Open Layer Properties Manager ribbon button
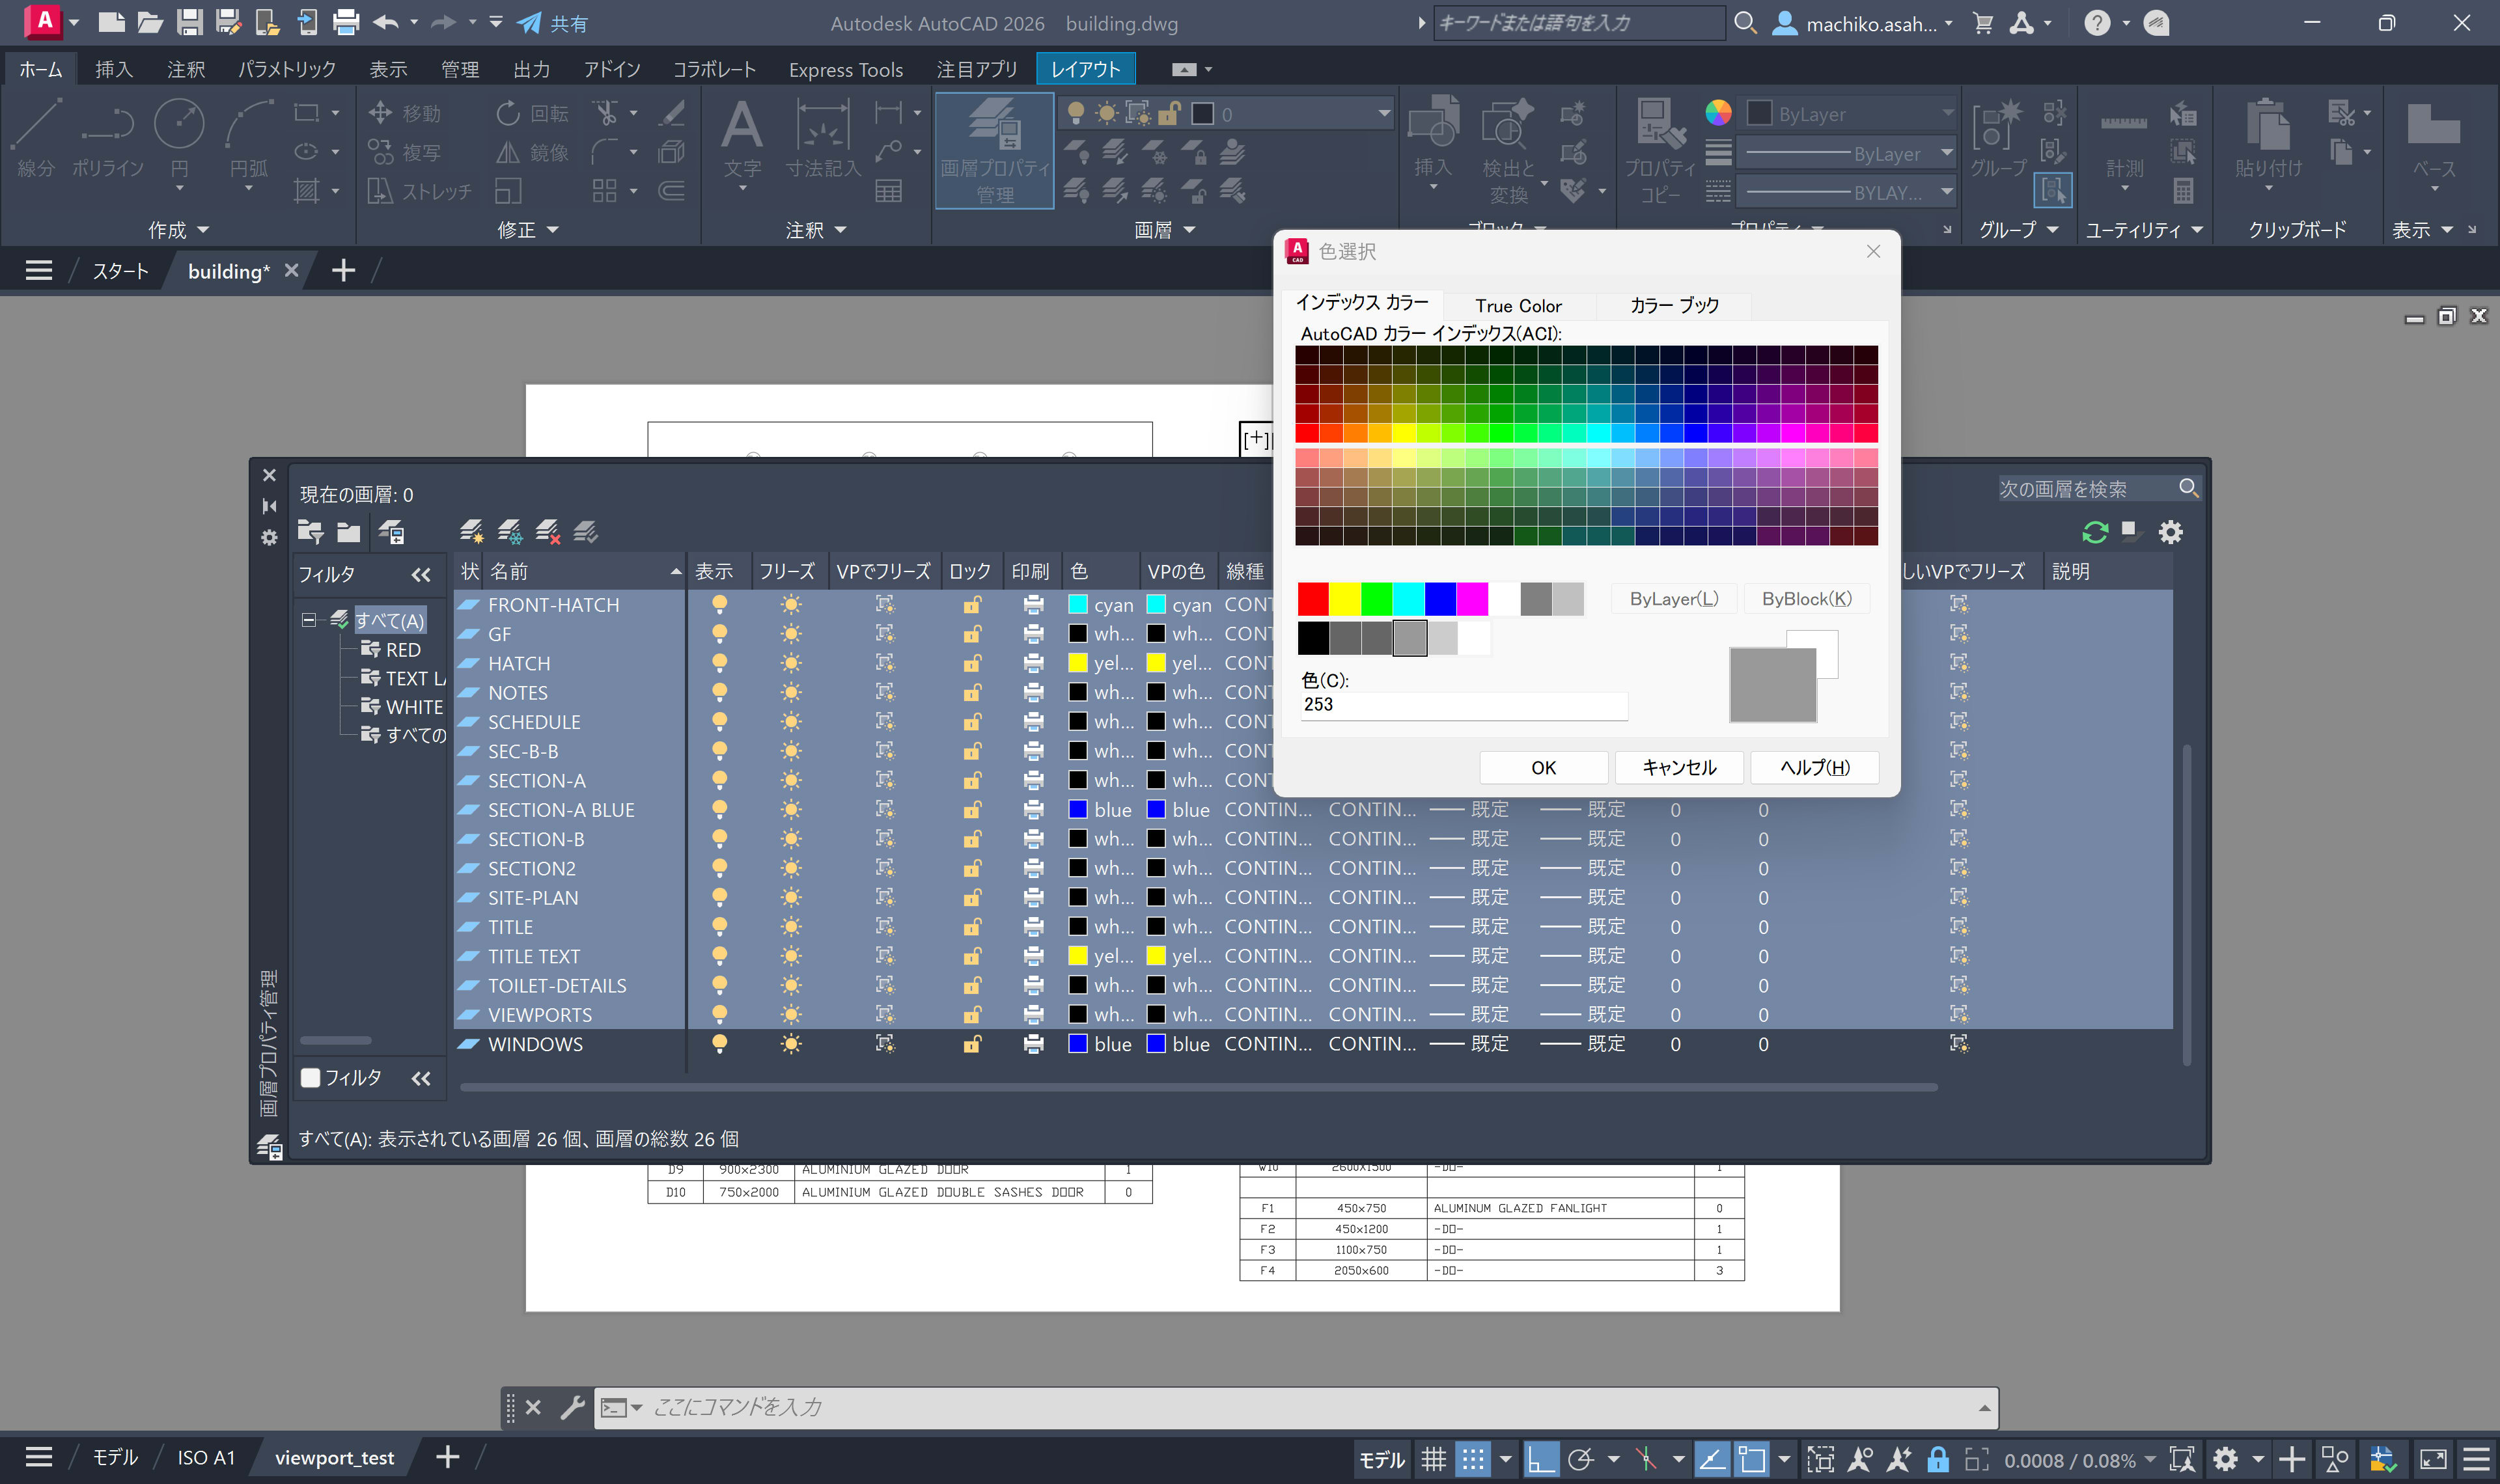Image resolution: width=2500 pixels, height=1484 pixels. coord(994,150)
